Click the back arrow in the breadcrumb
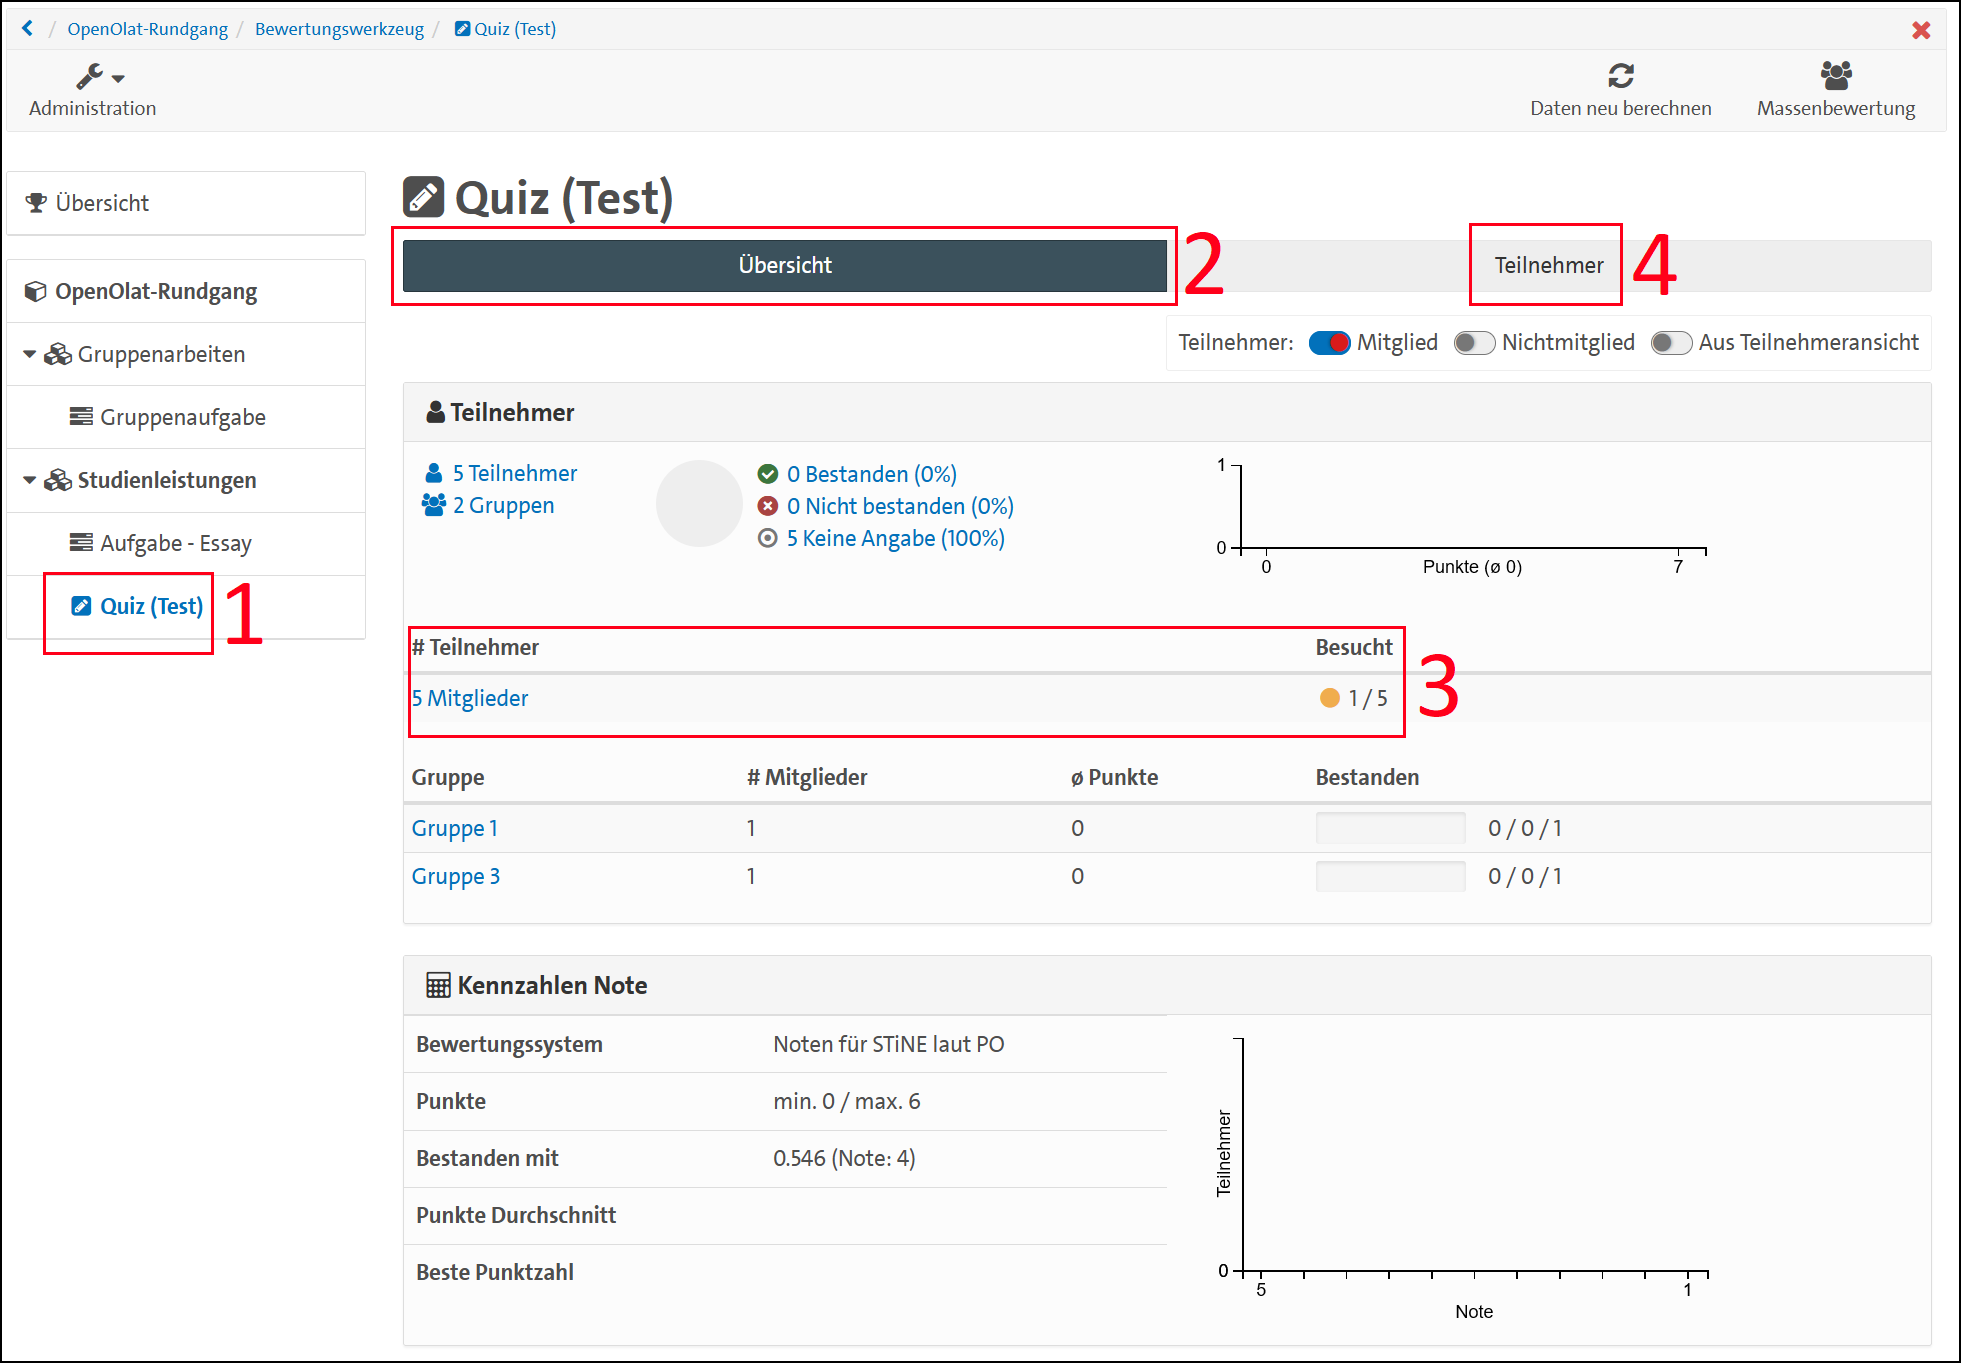Screen dimensions: 1961x1363 point(27,28)
